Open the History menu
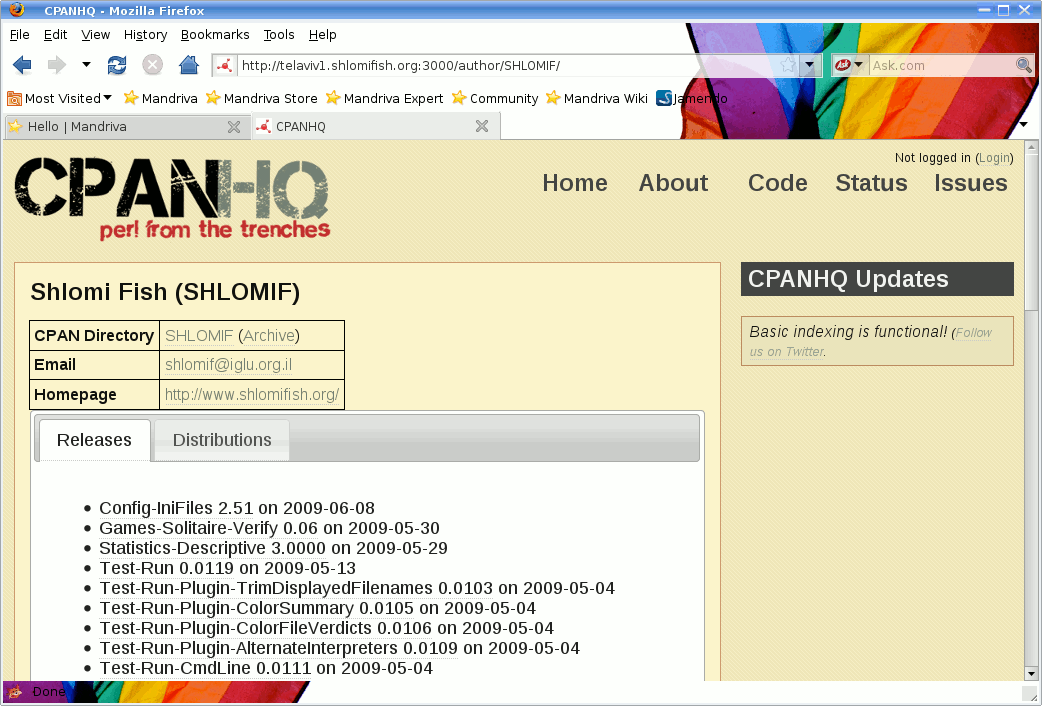This screenshot has width=1042, height=706. (x=145, y=35)
